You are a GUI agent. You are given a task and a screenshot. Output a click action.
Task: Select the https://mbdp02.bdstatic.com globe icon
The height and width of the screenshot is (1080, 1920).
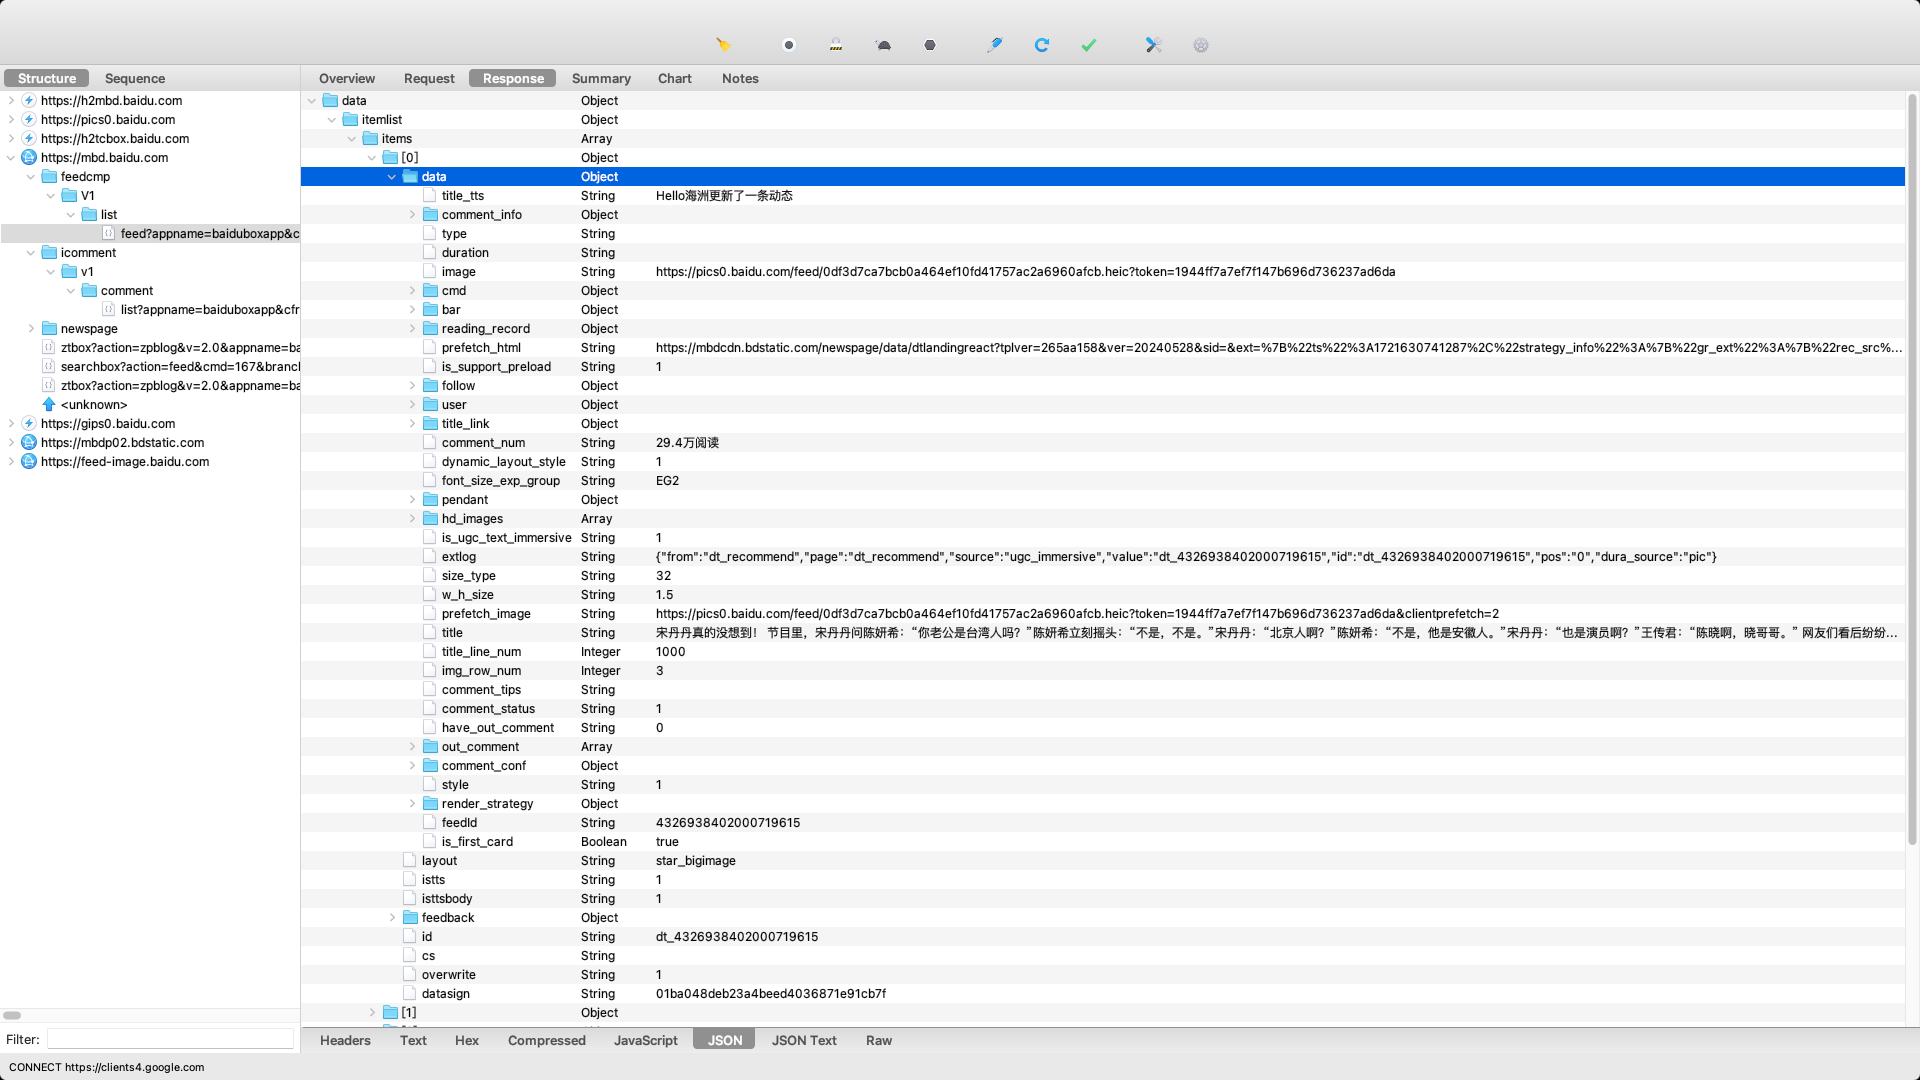click(x=29, y=442)
